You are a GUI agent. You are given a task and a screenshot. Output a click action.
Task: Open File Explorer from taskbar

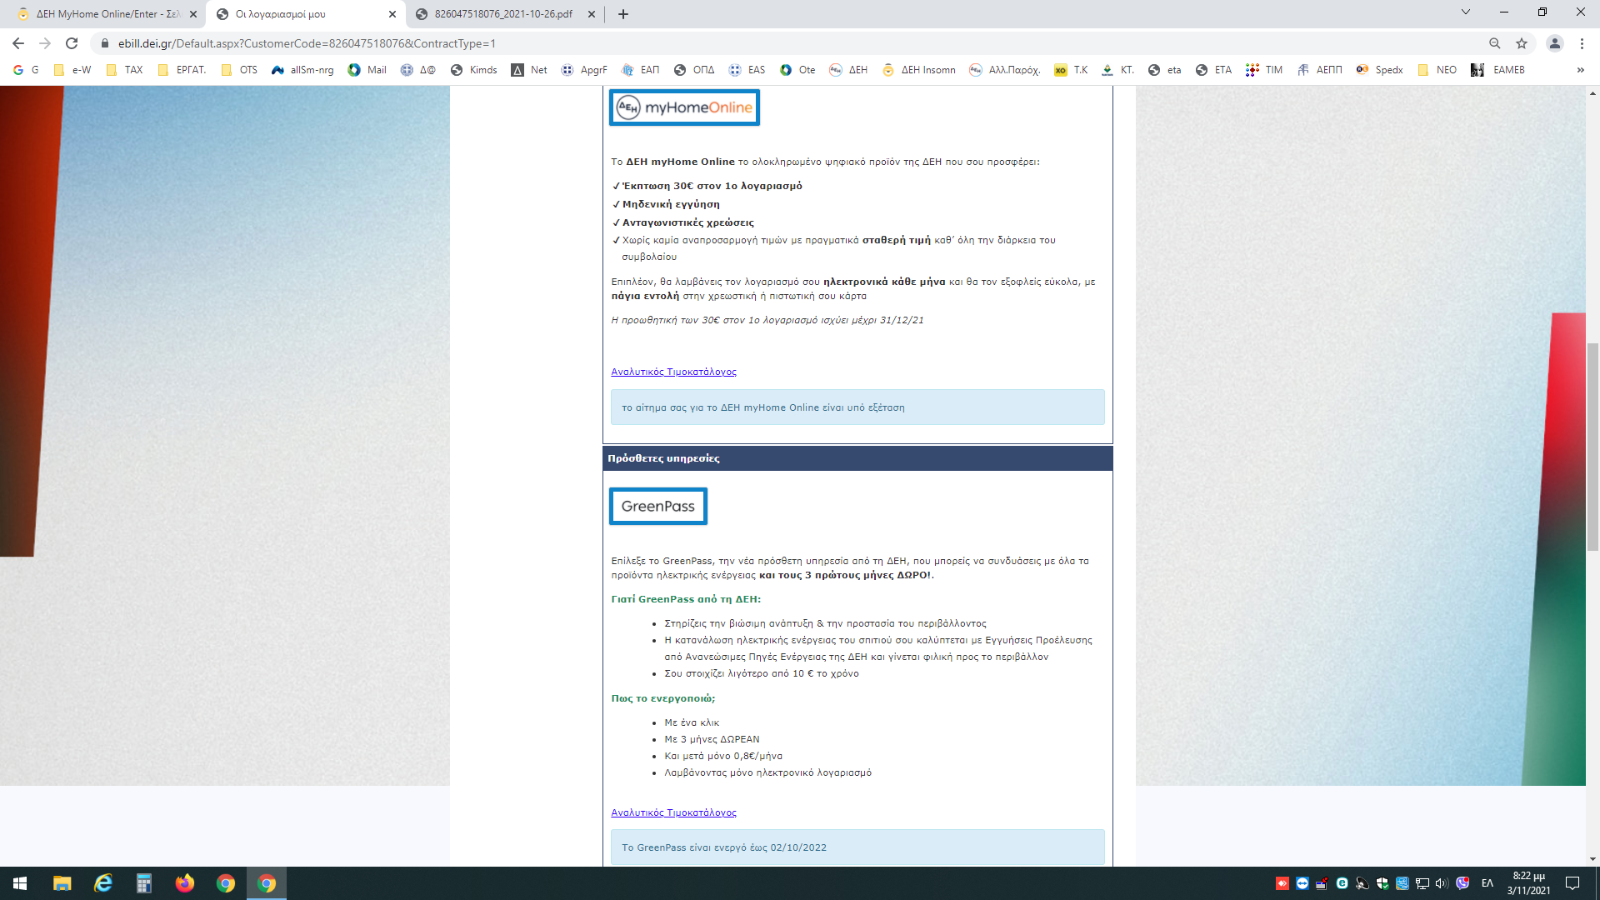(x=62, y=883)
